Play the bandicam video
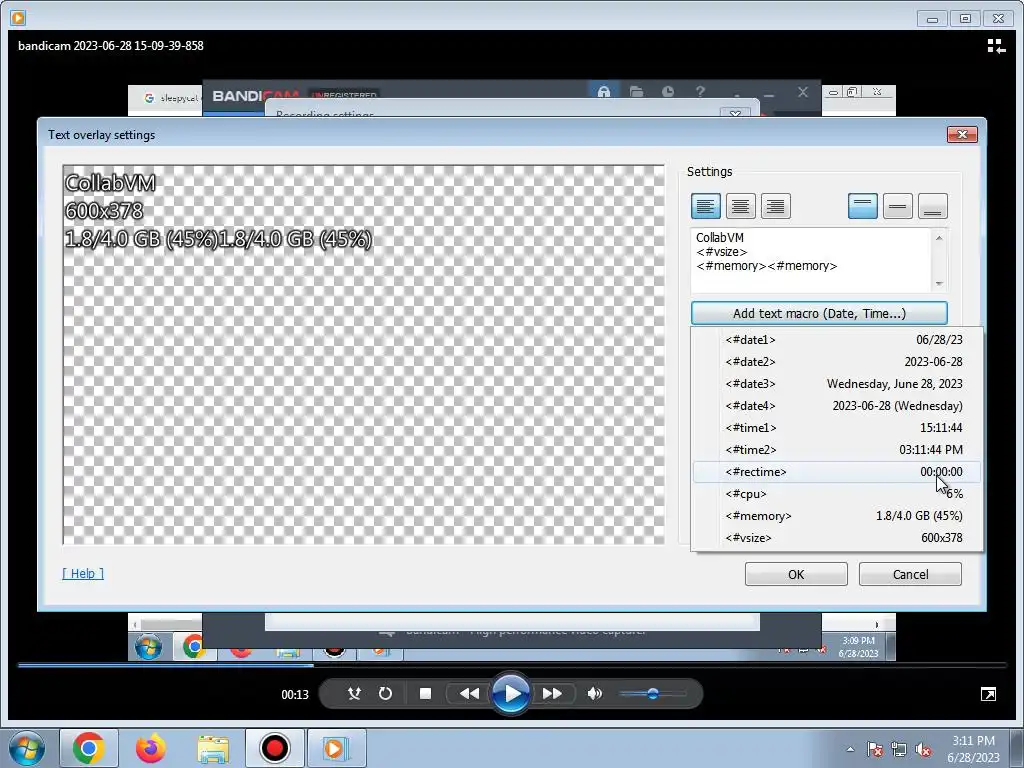 pyautogui.click(x=511, y=694)
